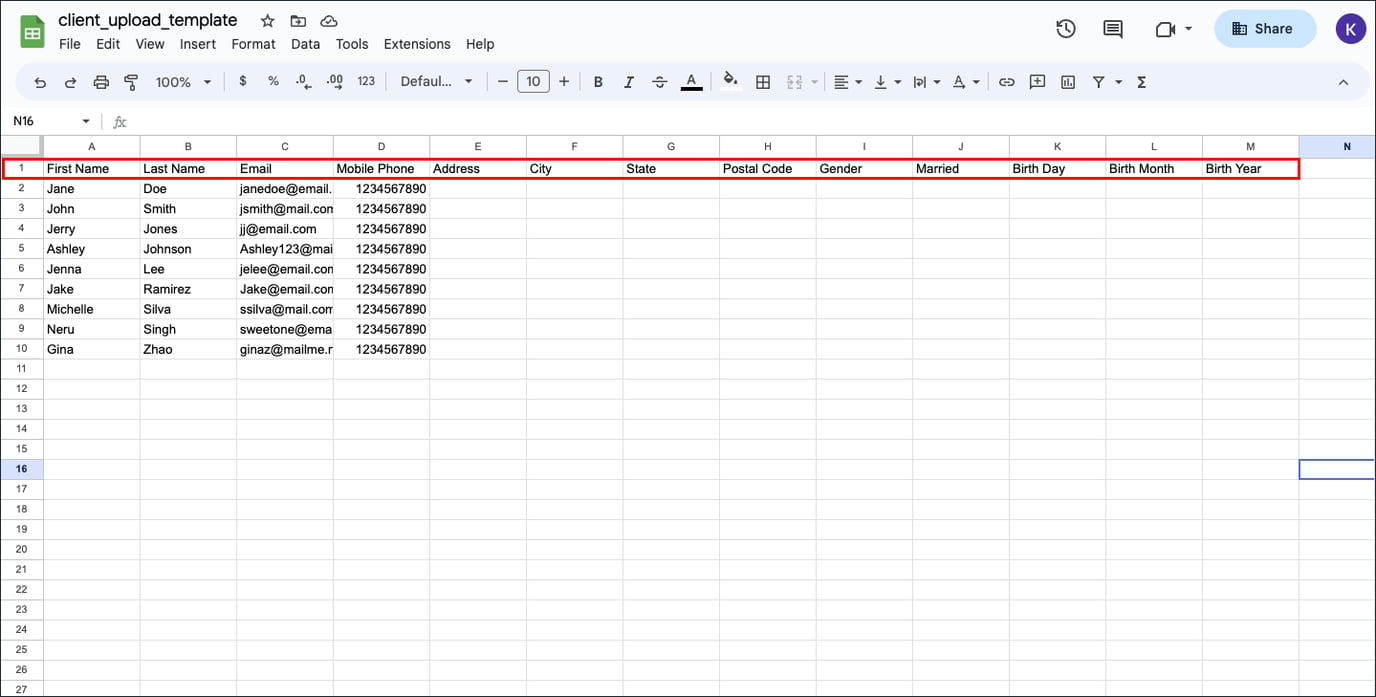Open version history

[x=1065, y=29]
